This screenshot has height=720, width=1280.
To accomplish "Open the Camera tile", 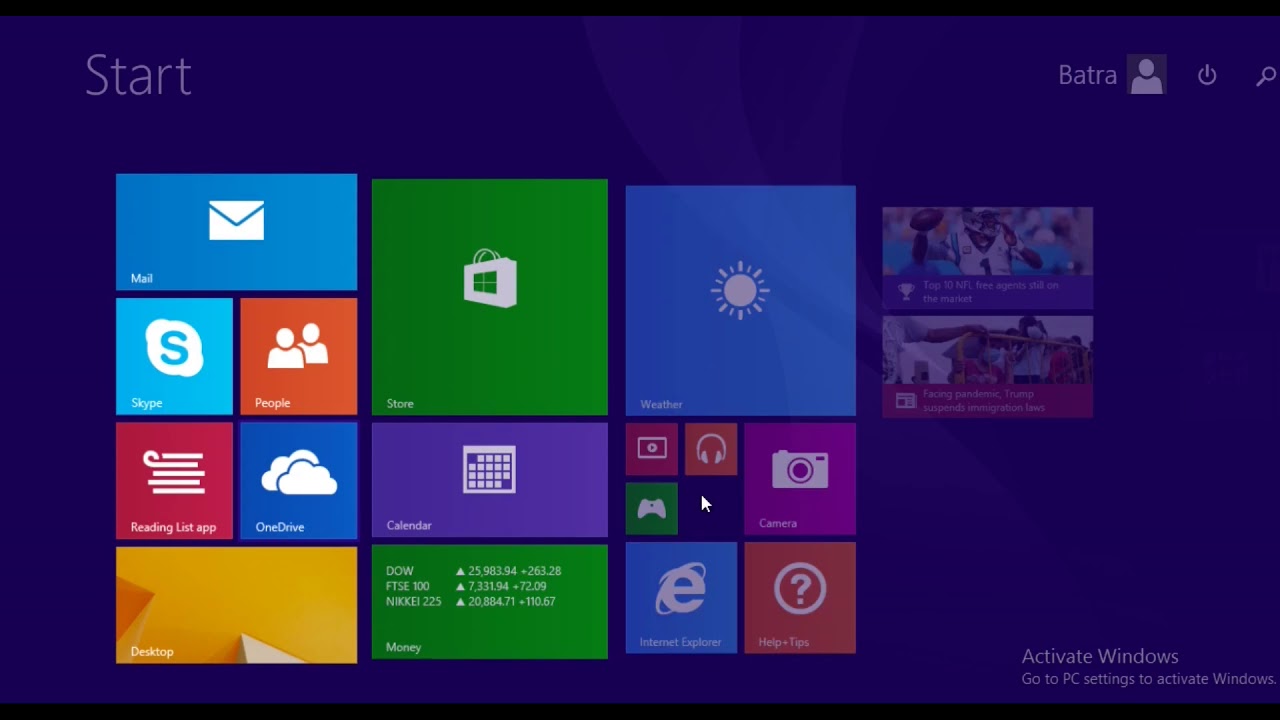I will [x=800, y=479].
